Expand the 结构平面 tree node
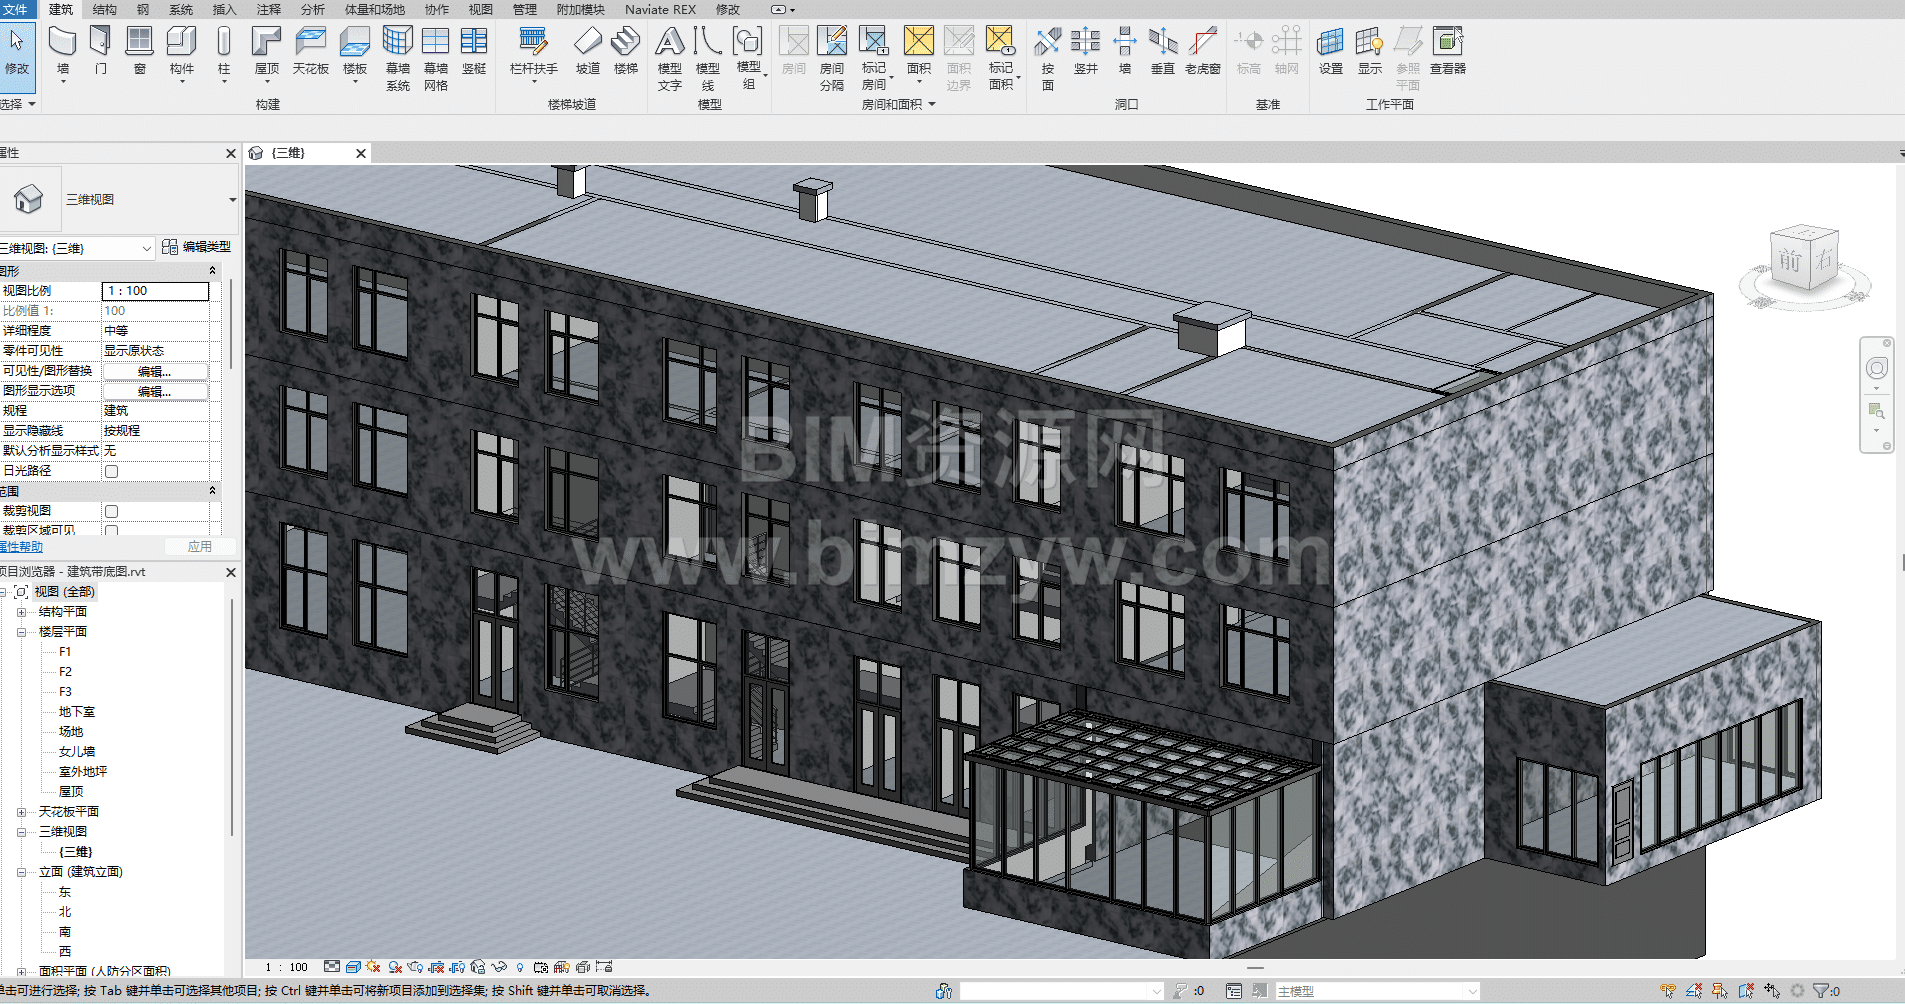 [21, 612]
